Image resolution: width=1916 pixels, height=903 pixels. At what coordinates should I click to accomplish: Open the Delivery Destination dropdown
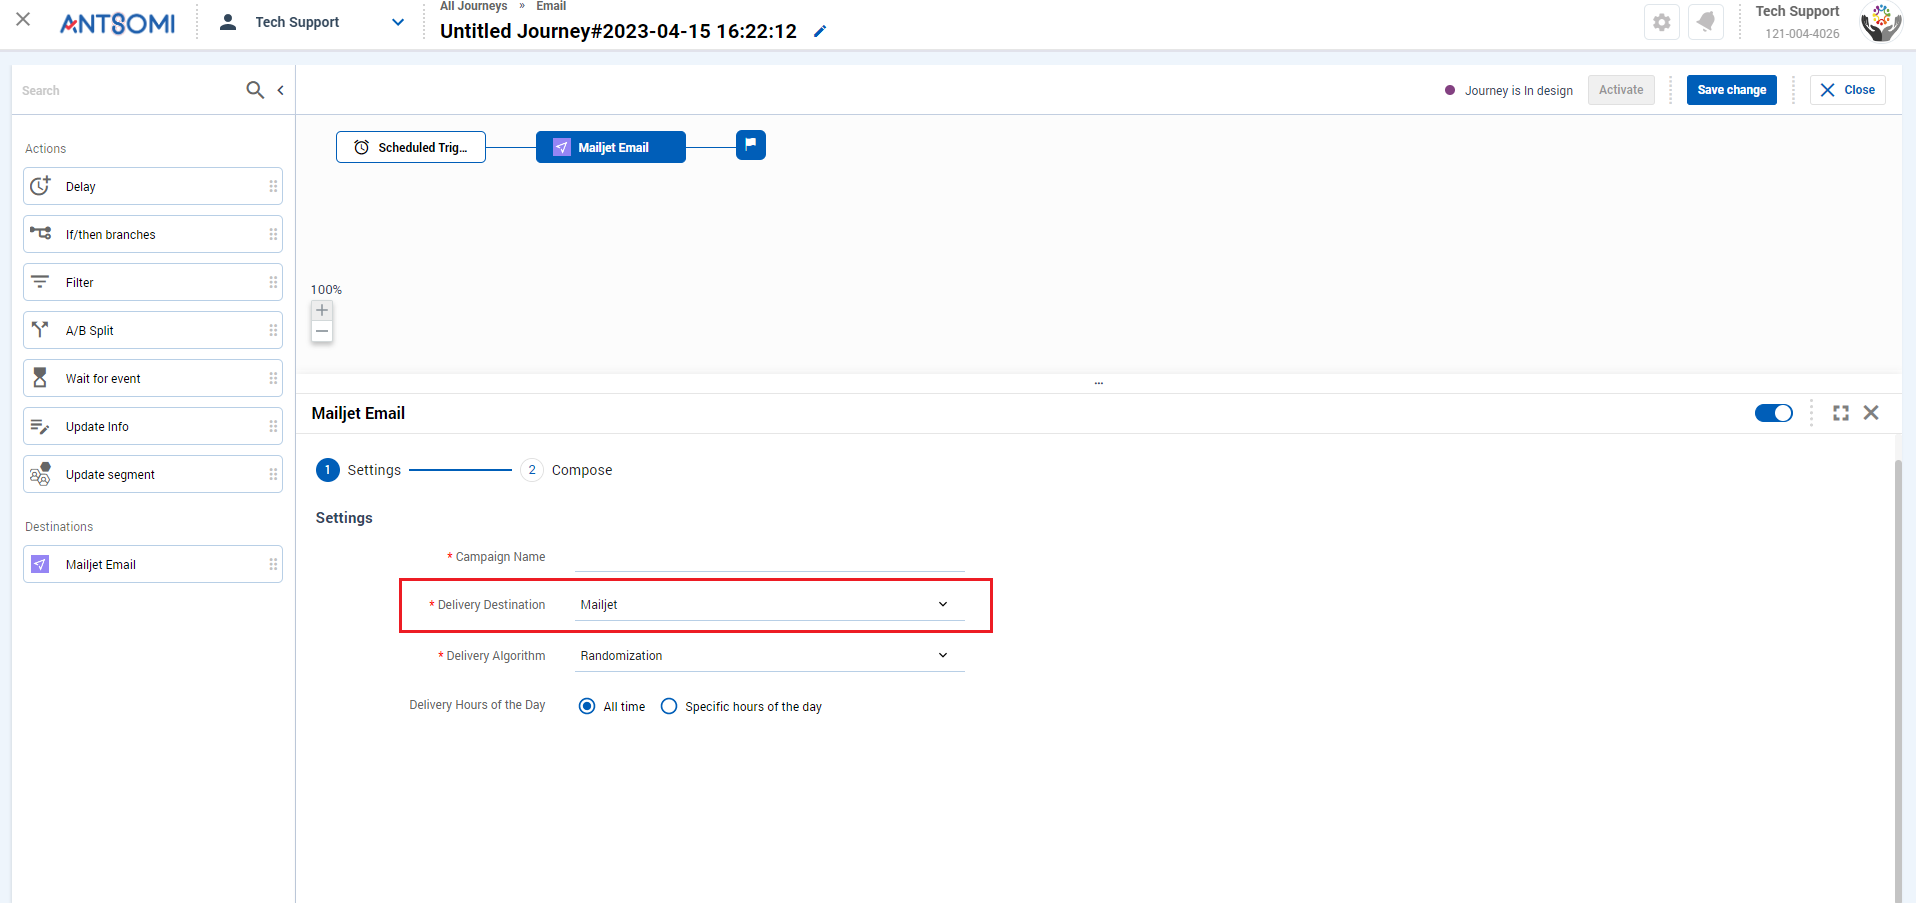770,605
